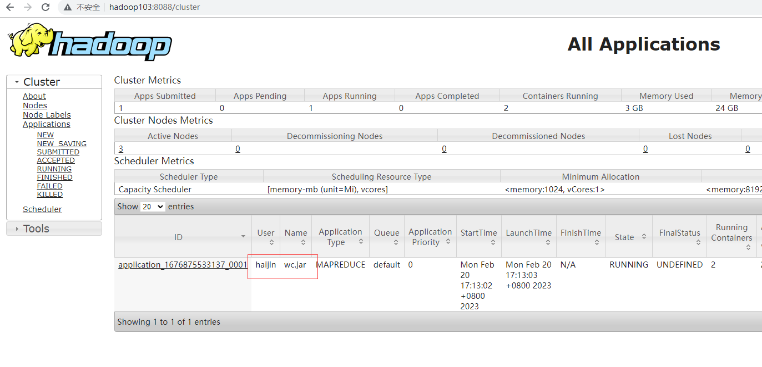Screen dimensions: 762x367
Task: Click the Apps Submitted header cell
Action: (x=165, y=96)
